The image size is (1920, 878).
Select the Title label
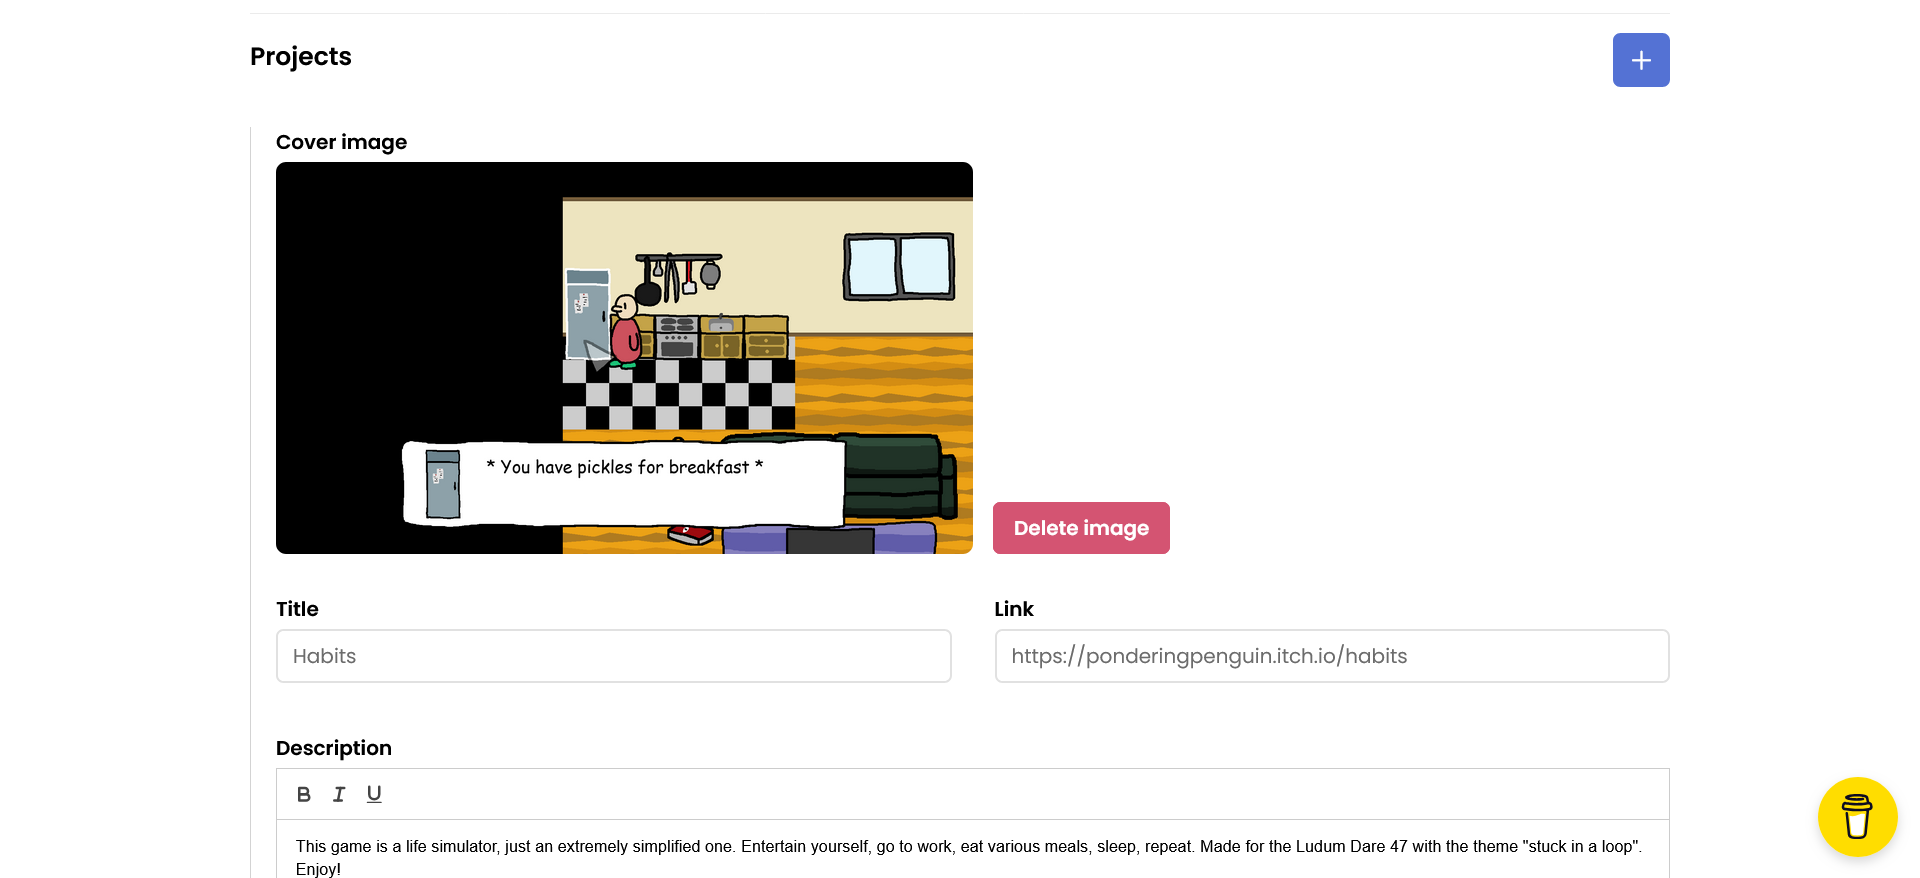pos(297,609)
